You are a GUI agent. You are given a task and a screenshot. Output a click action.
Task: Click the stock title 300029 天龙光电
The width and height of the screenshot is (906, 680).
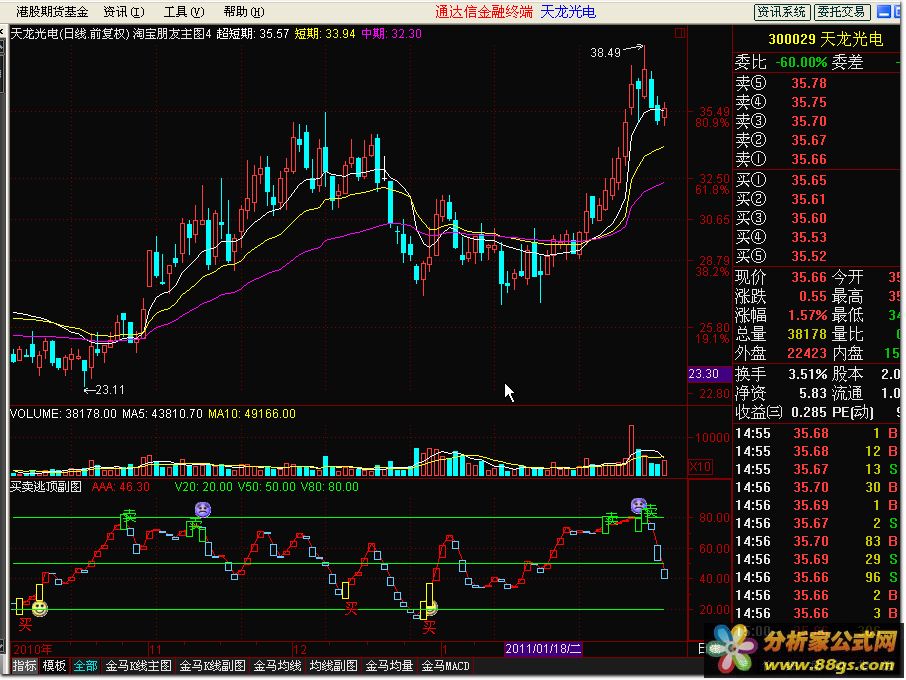coord(825,39)
